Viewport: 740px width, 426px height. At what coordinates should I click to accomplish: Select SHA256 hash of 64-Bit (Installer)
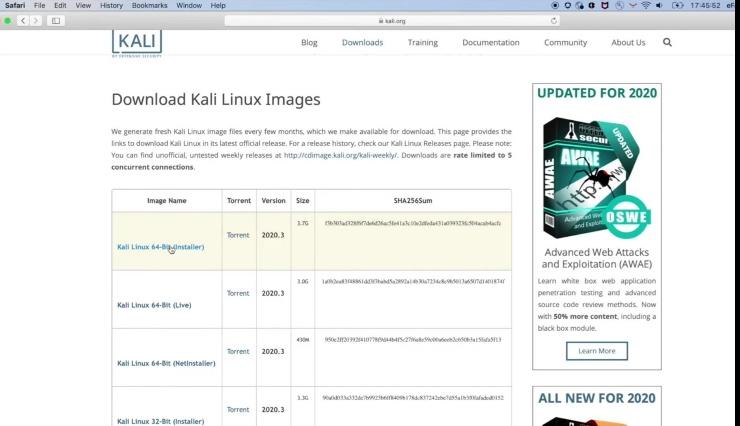413,223
